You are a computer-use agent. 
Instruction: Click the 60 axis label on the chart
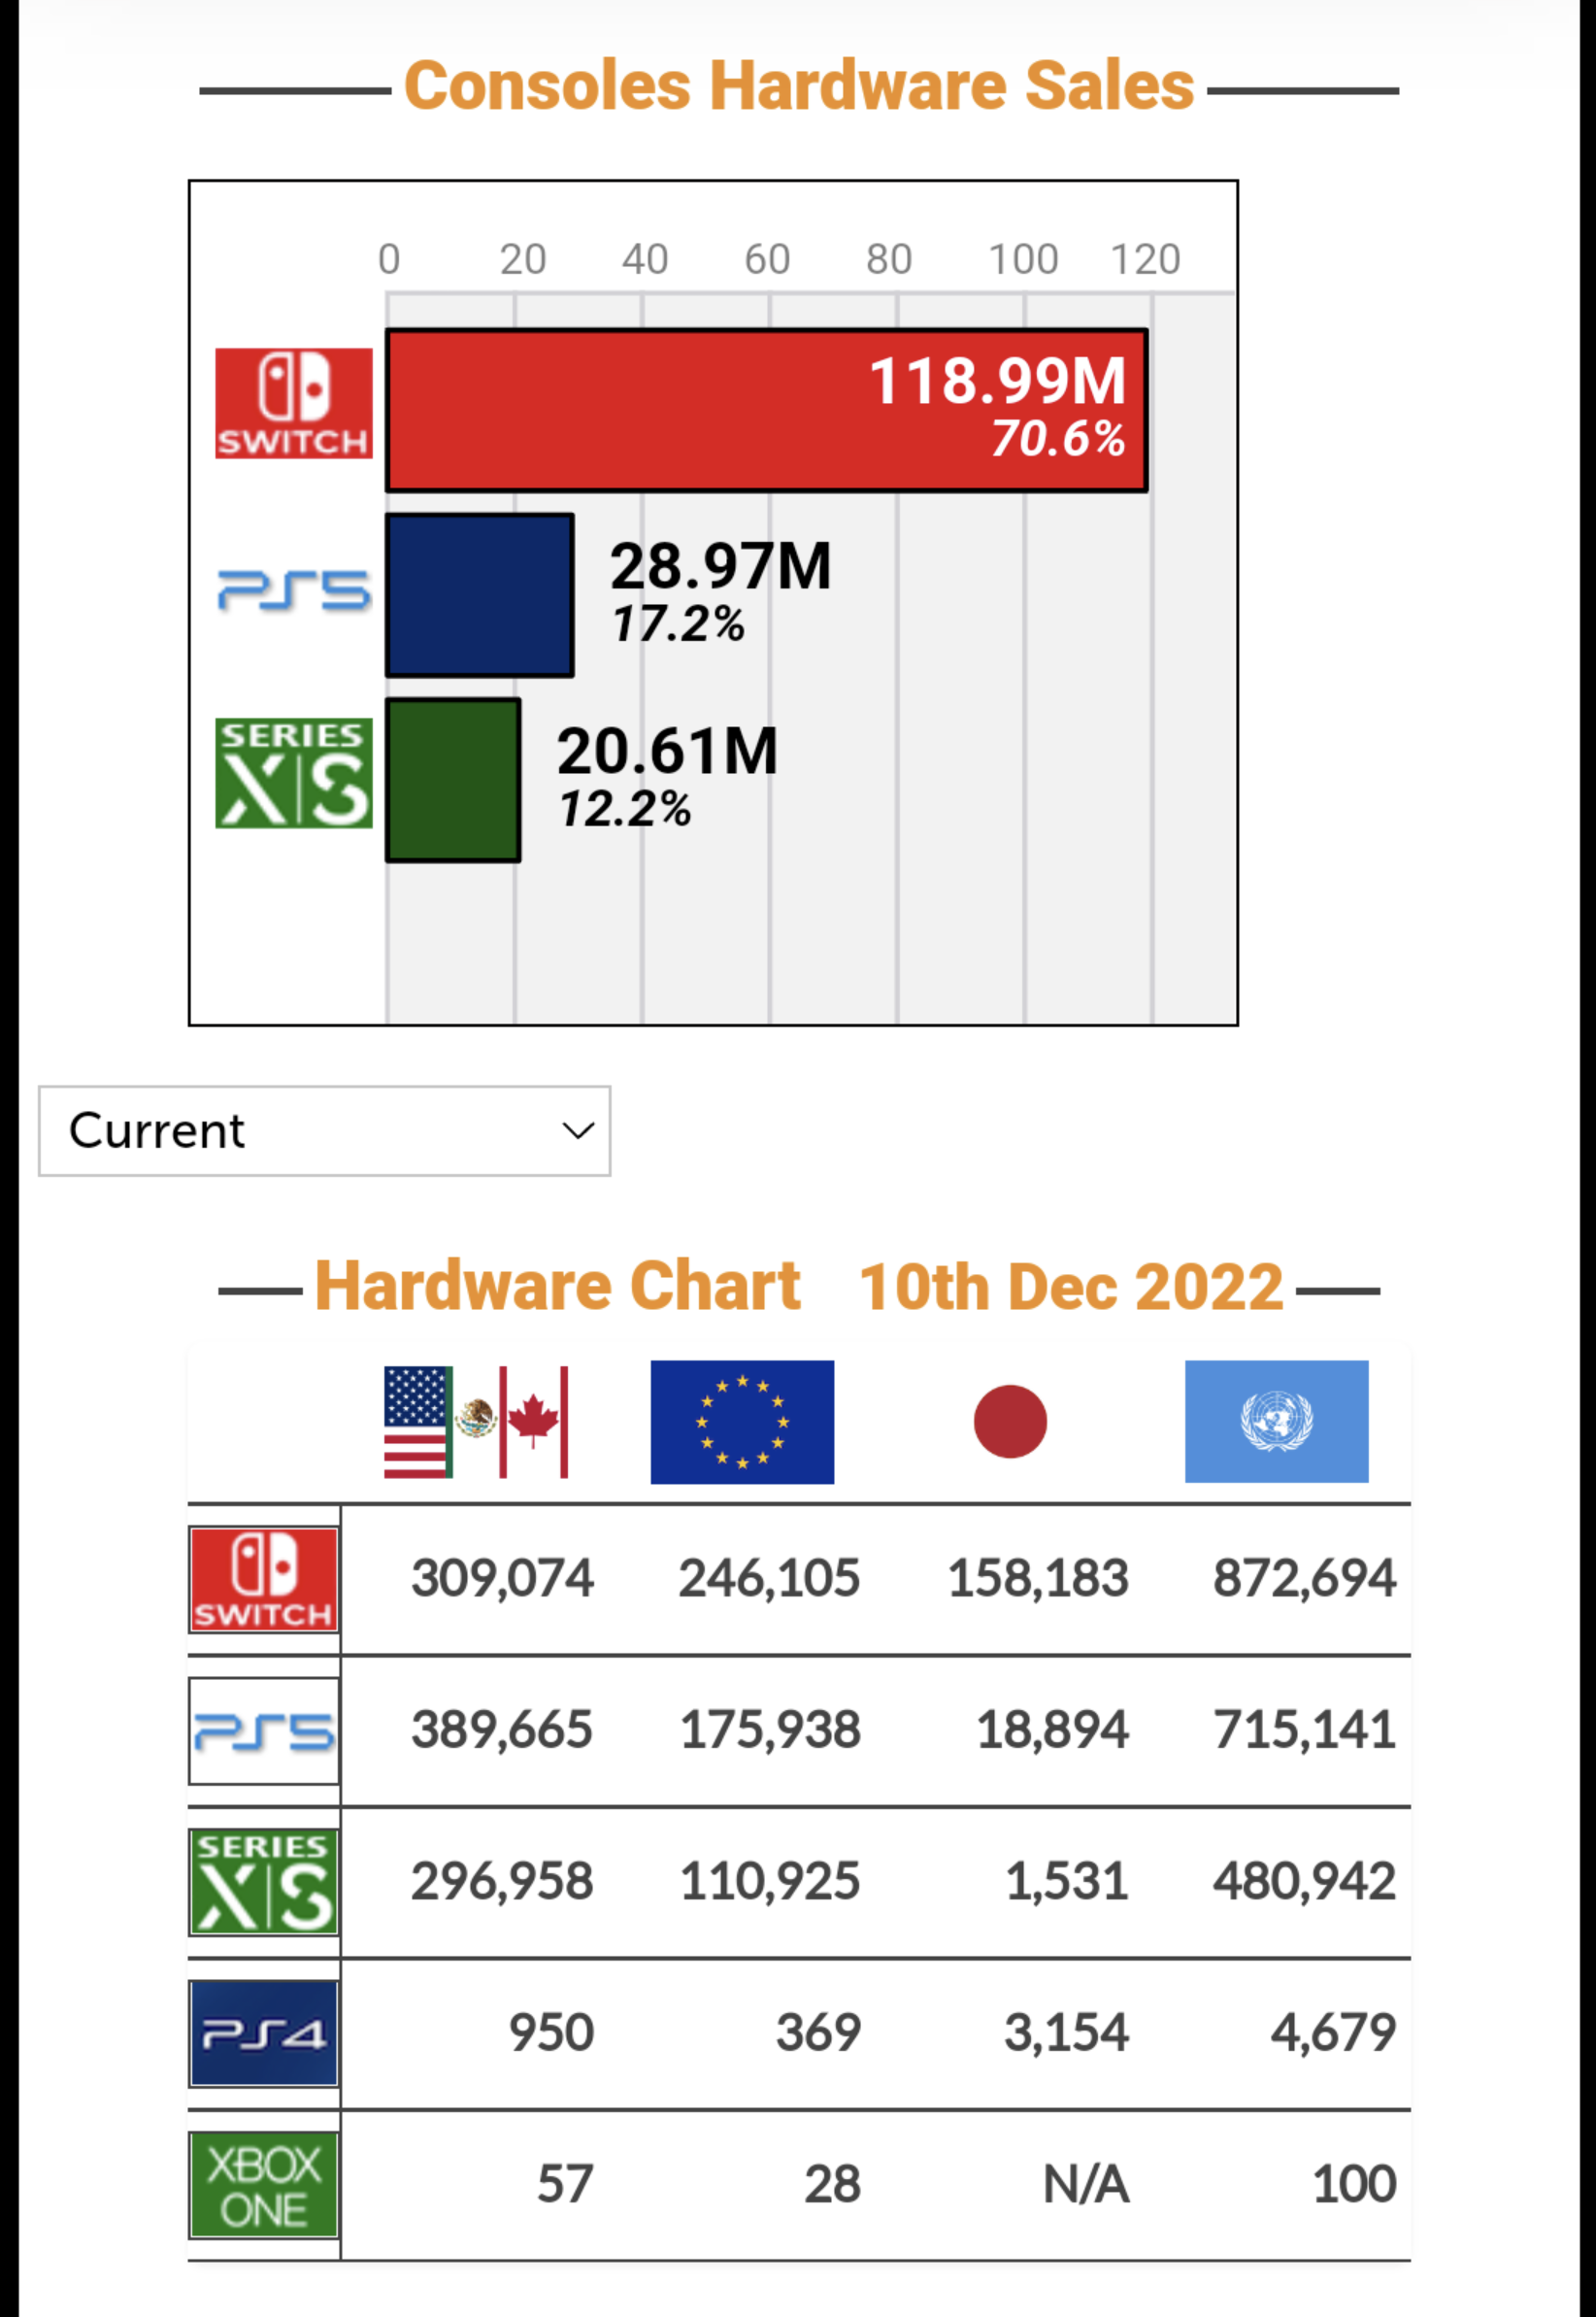click(x=767, y=260)
